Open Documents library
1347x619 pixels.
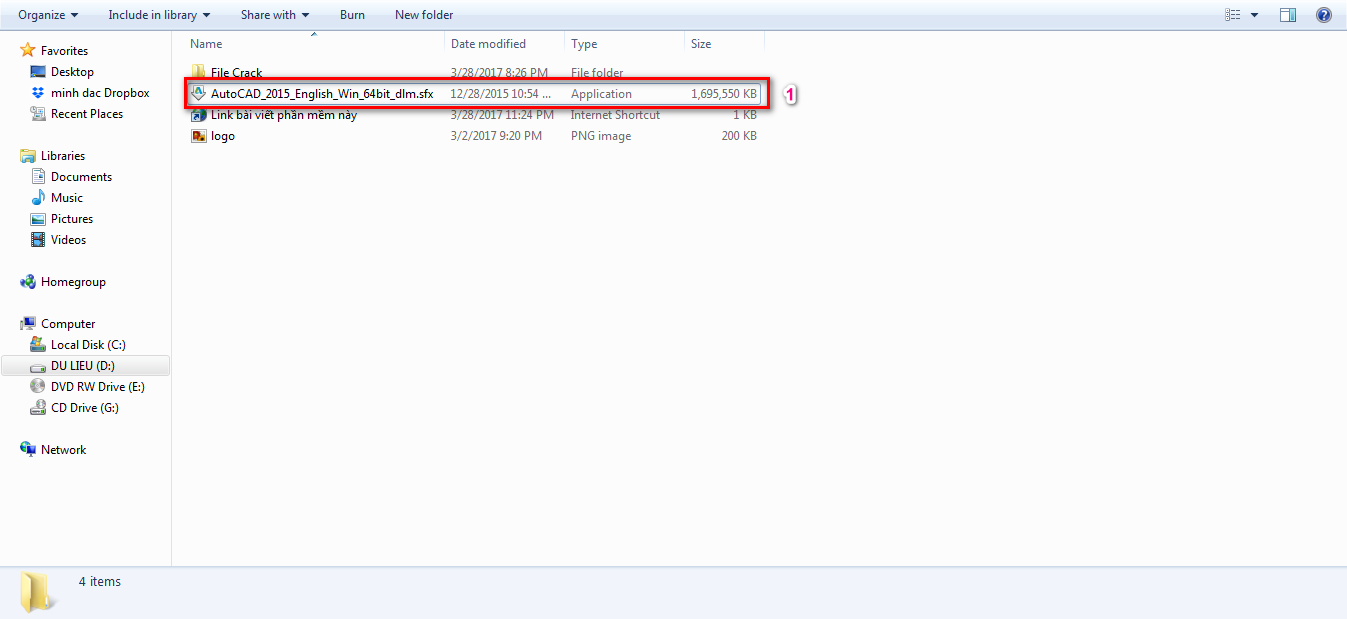[x=81, y=177]
